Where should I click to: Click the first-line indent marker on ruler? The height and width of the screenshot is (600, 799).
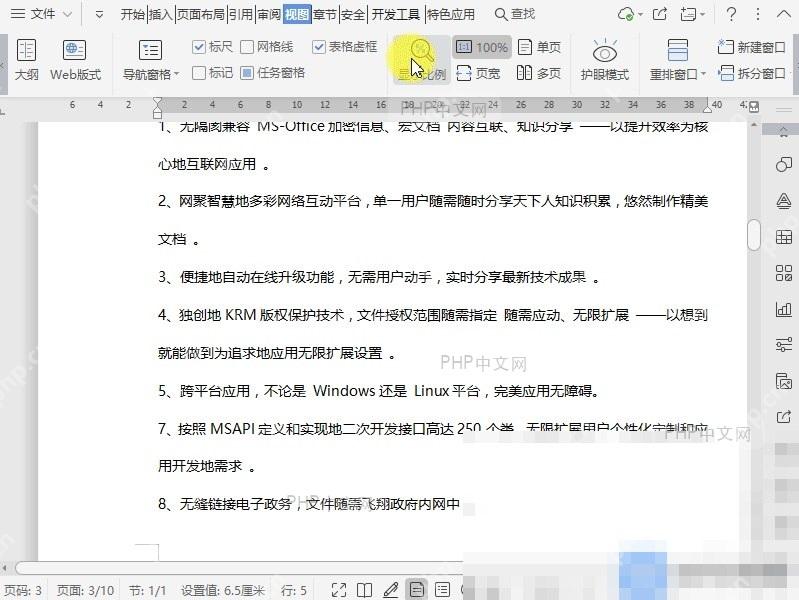pos(157,101)
